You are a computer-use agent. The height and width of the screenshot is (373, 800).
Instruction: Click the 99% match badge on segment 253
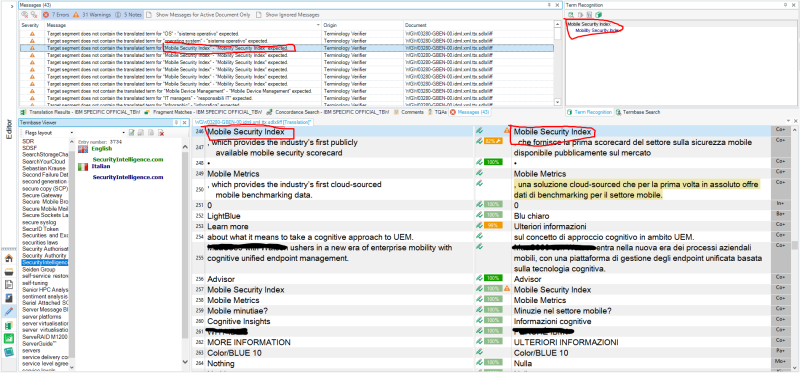[493, 226]
